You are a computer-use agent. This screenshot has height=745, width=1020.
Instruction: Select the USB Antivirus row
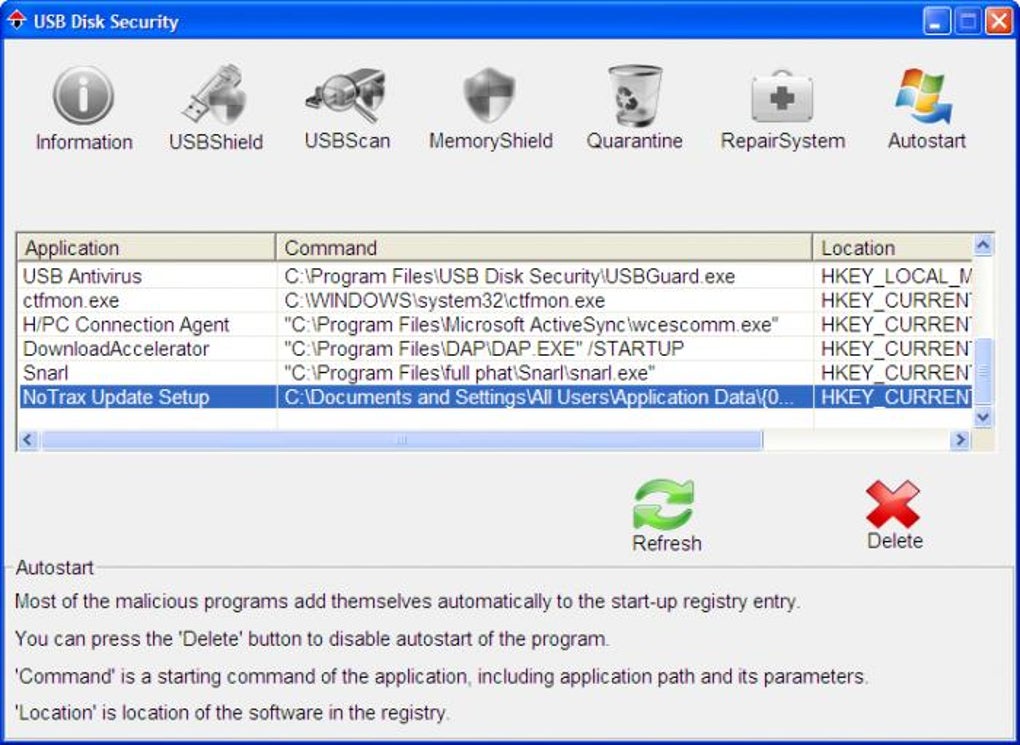(495, 276)
